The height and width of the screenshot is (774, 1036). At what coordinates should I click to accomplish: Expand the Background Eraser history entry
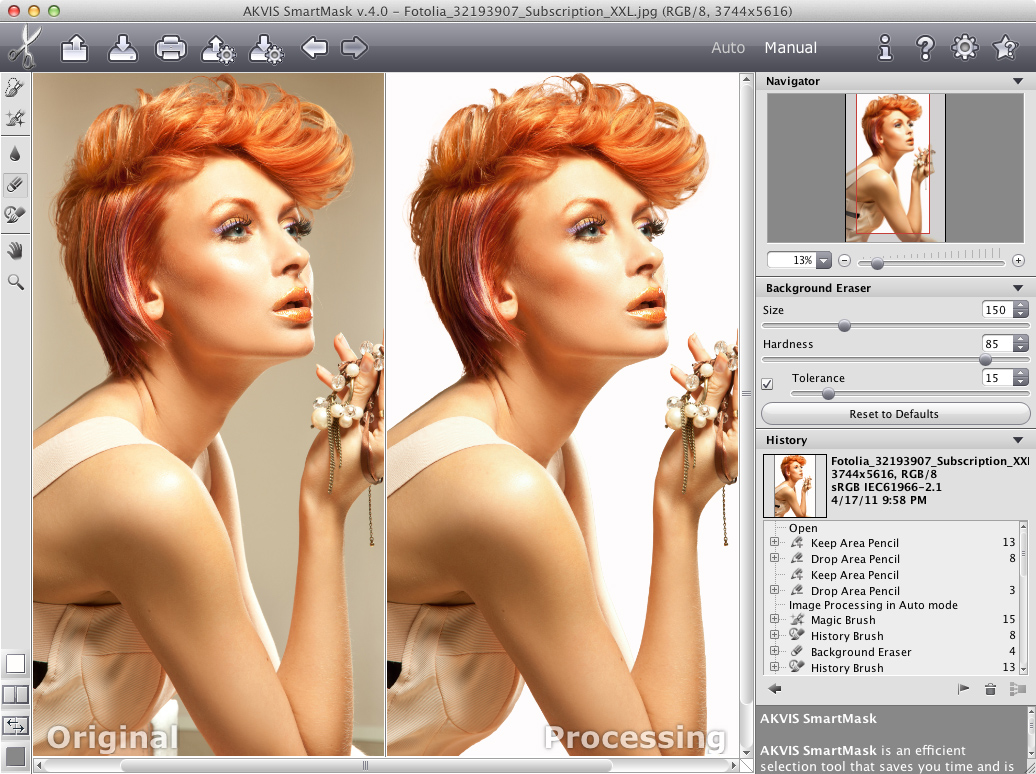tap(774, 652)
